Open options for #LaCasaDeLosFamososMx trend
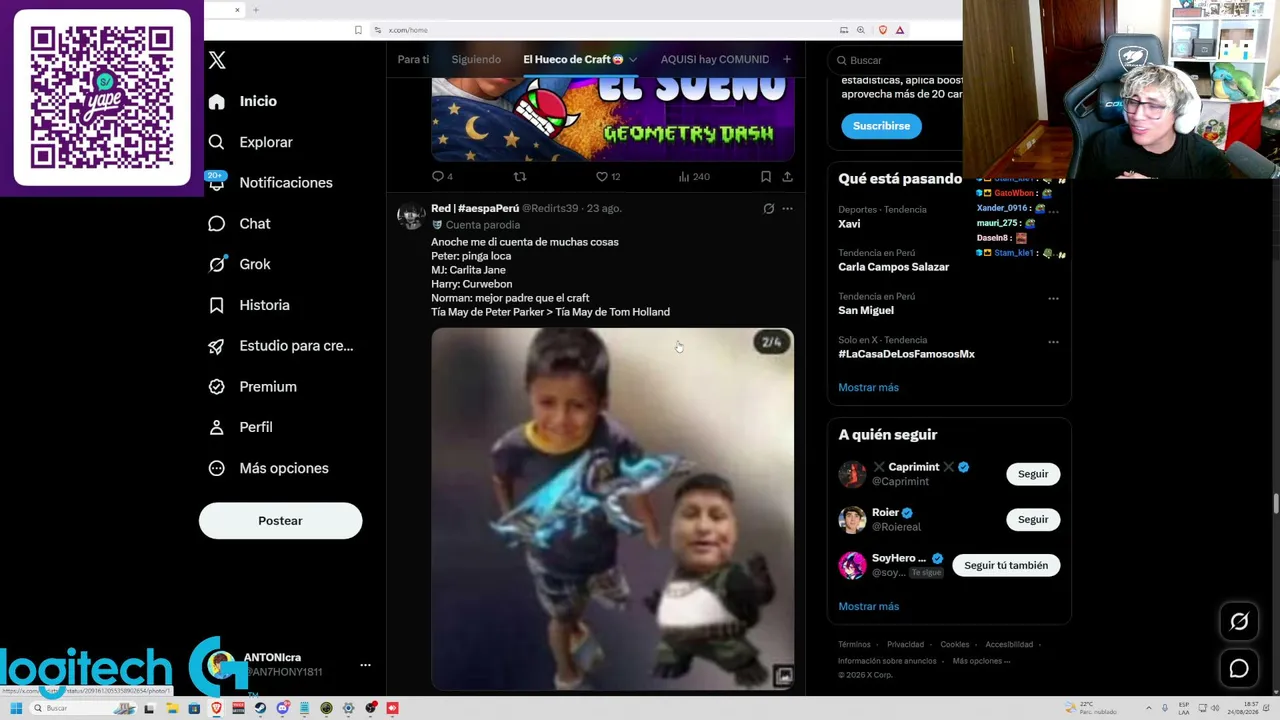The image size is (1280, 720). tap(1053, 342)
